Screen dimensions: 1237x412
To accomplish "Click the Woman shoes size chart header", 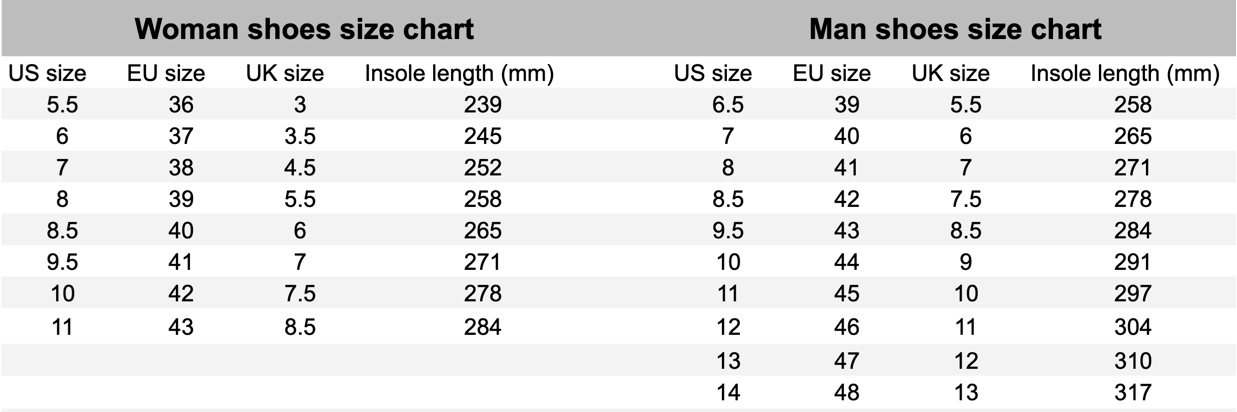I will click(304, 29).
